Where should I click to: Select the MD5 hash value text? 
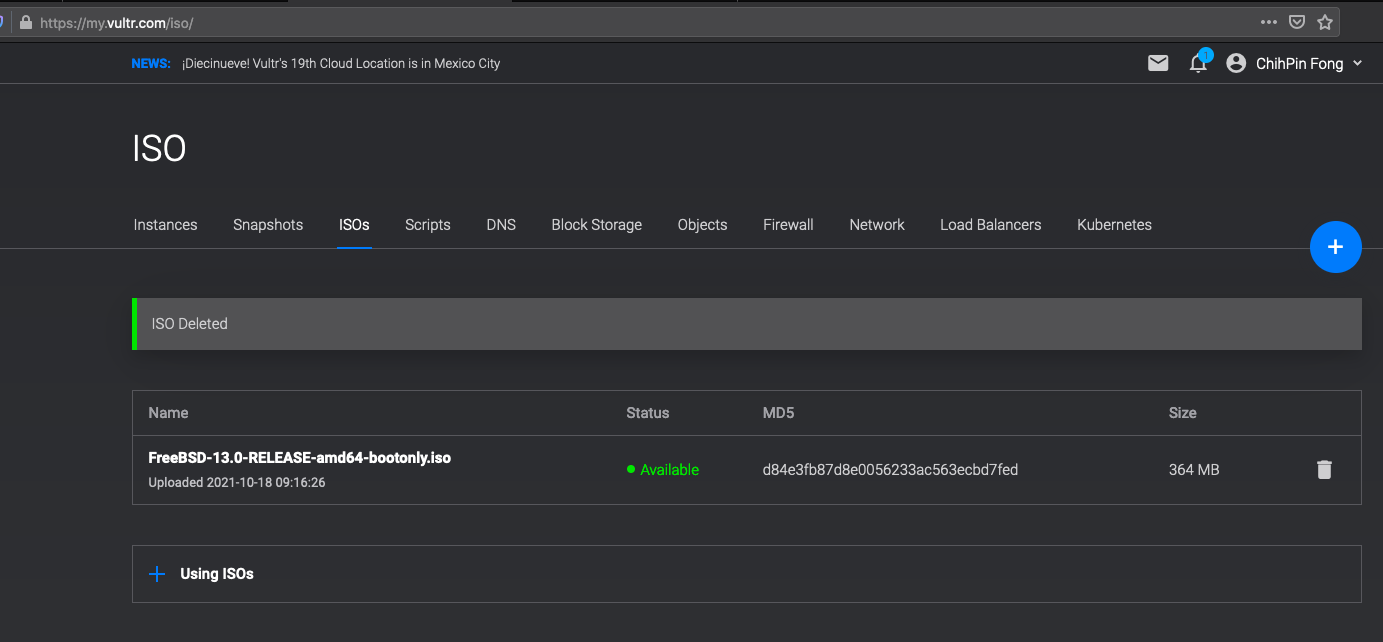[x=890, y=470]
